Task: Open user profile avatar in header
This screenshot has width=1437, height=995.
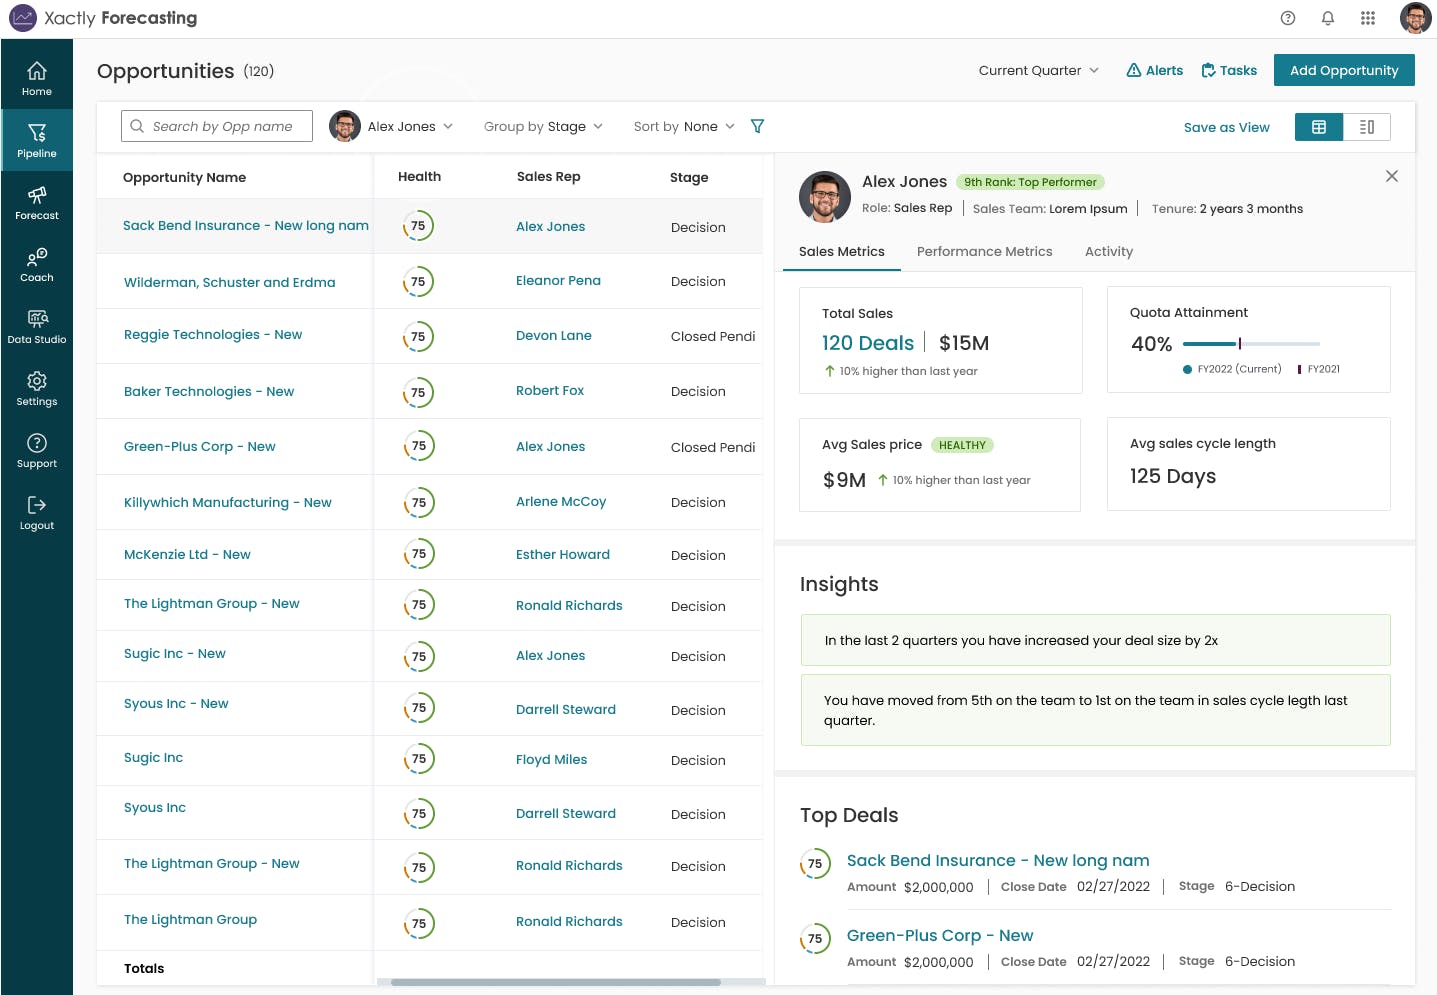Action: pos(1416,18)
